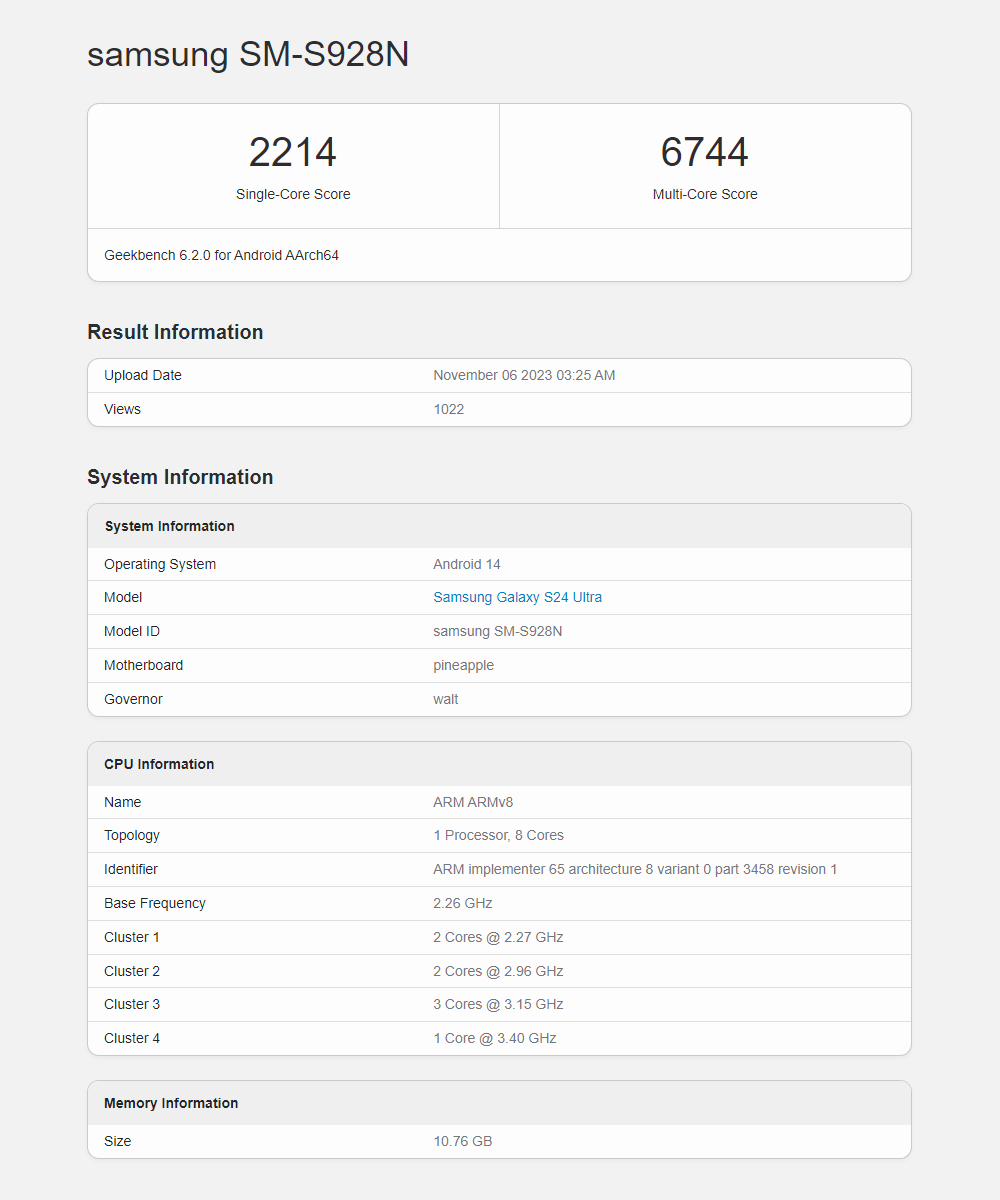The image size is (1000, 1200).
Task: Click the Topology label
Action: click(x=132, y=835)
